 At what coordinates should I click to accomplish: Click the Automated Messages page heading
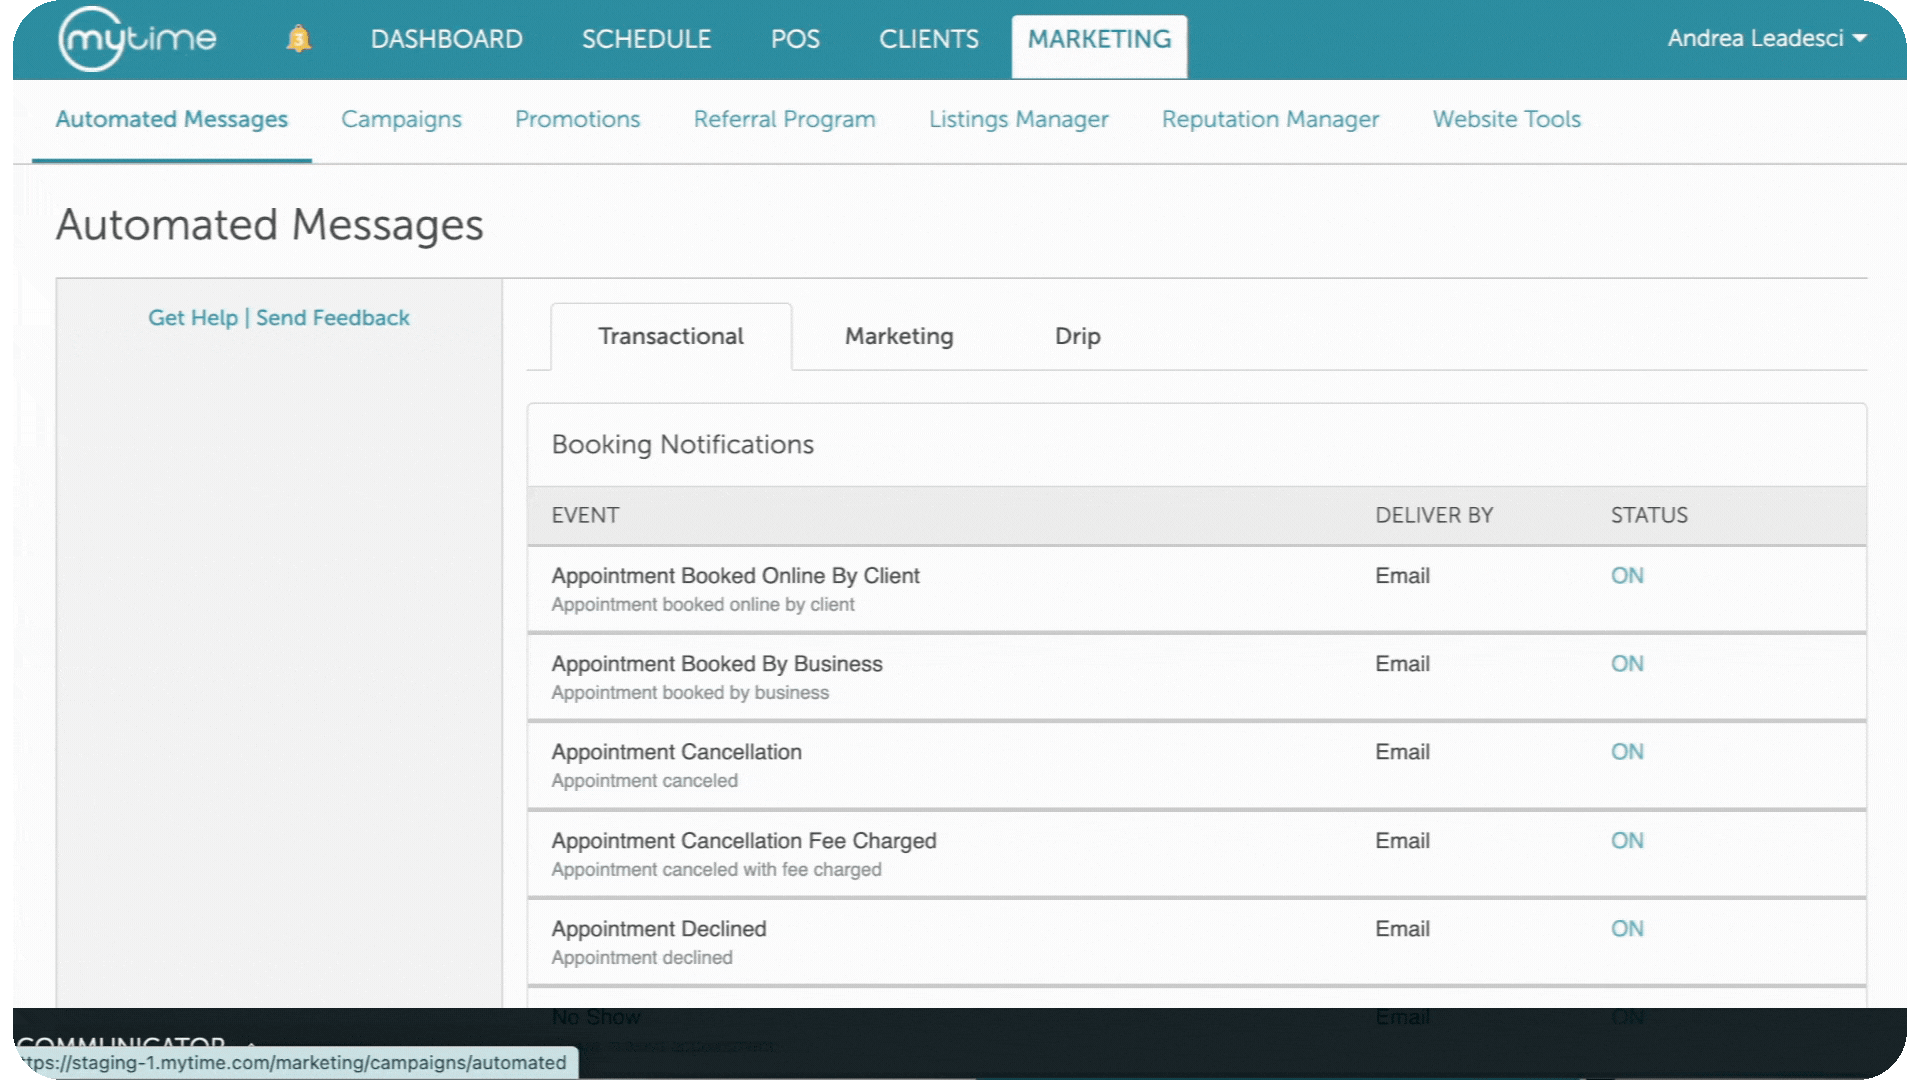click(269, 225)
